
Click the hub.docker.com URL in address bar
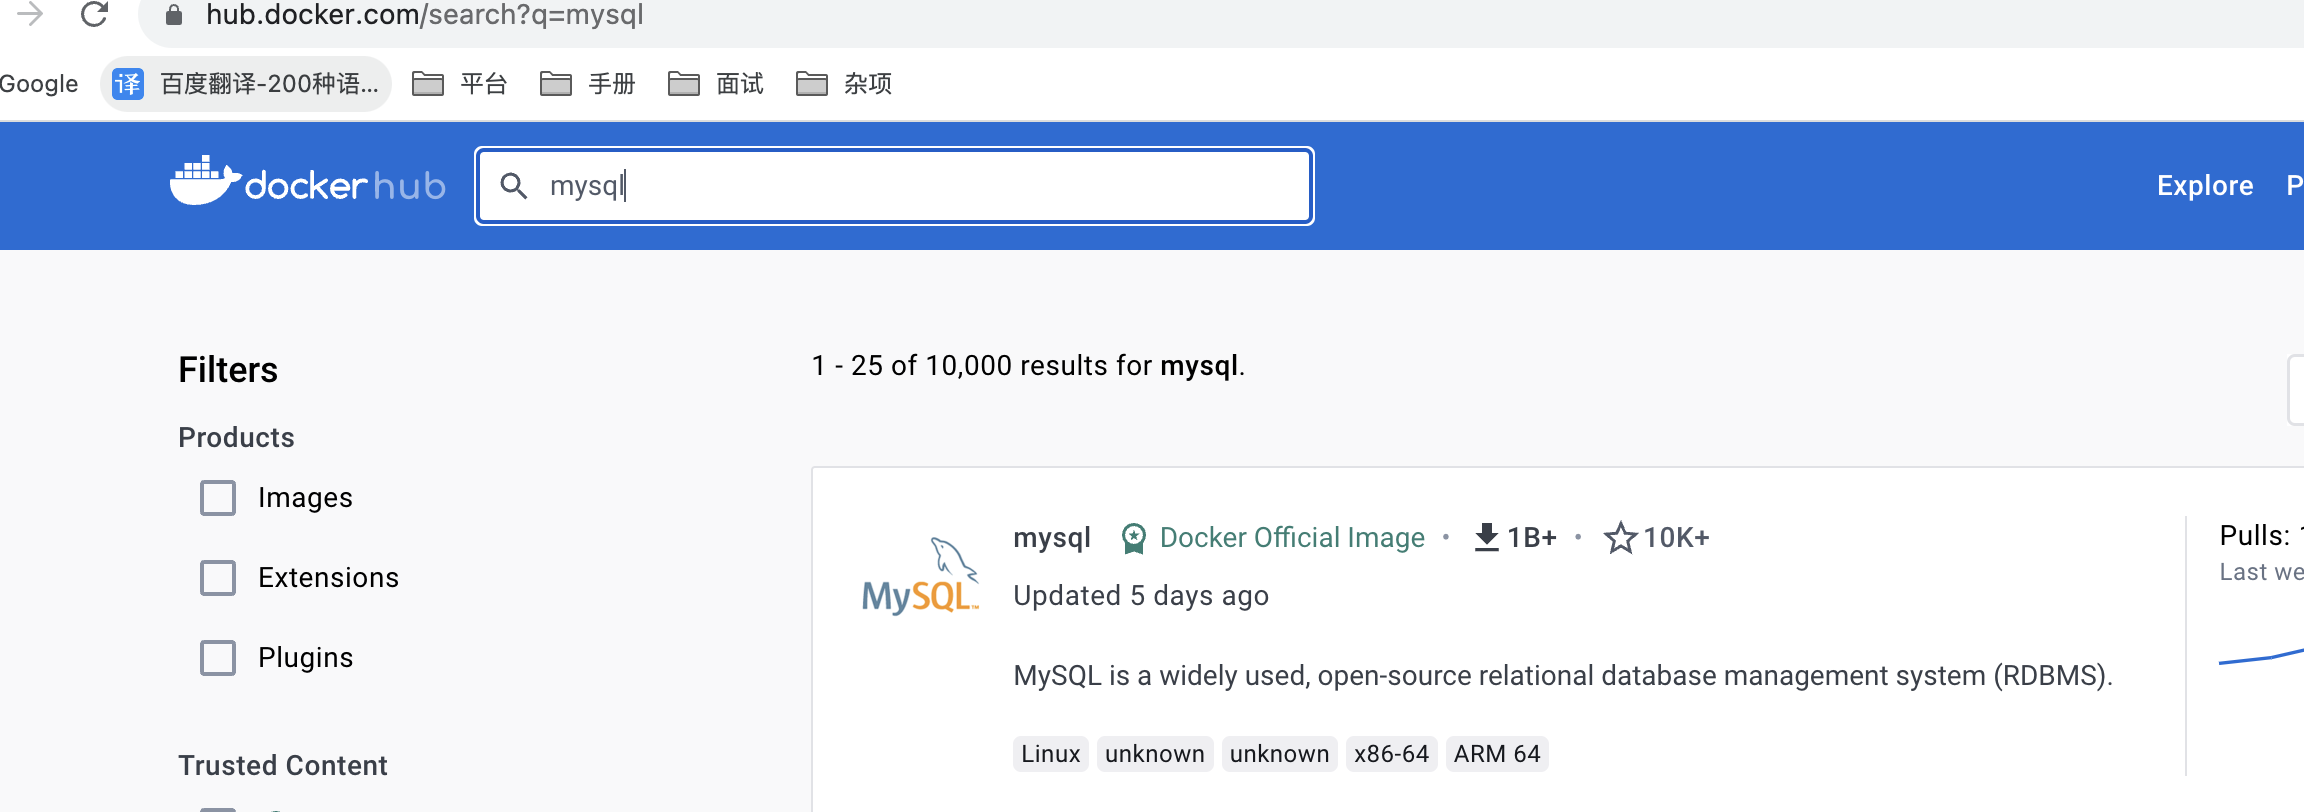pos(424,15)
